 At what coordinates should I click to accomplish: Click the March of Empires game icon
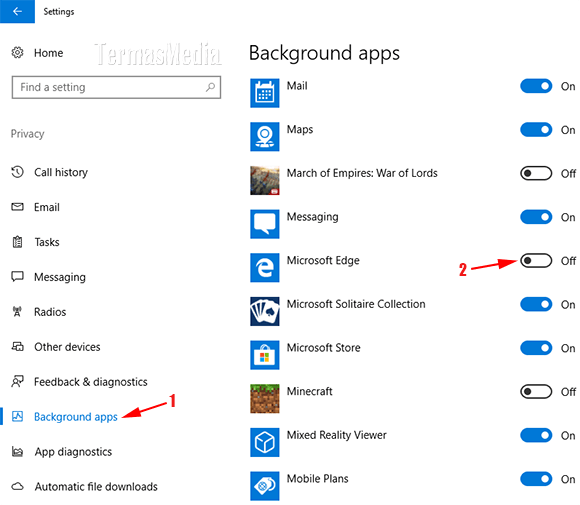[264, 180]
